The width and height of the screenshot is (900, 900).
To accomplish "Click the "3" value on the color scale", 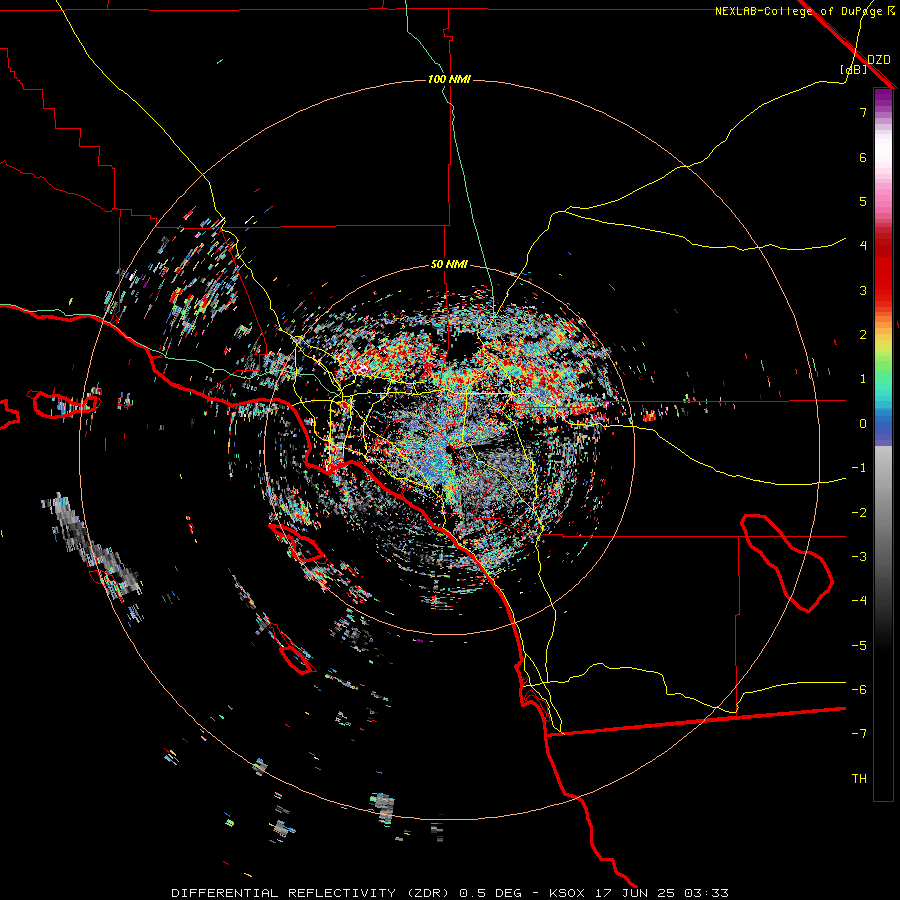I will [863, 290].
